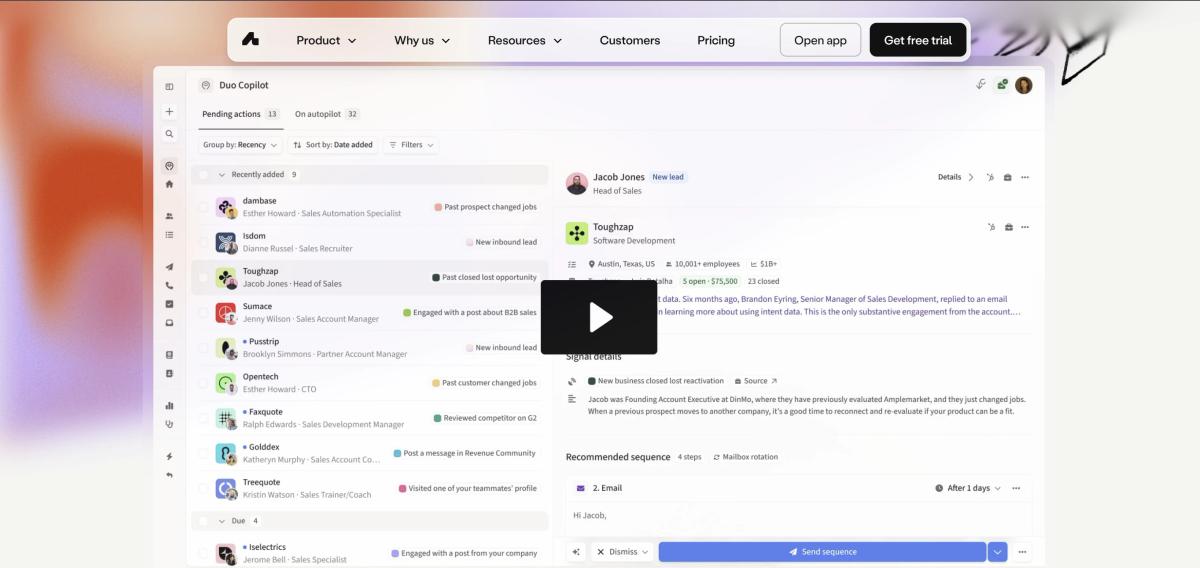
Task: Tick the checkbox for the Golddex row
Action: [x=204, y=453]
